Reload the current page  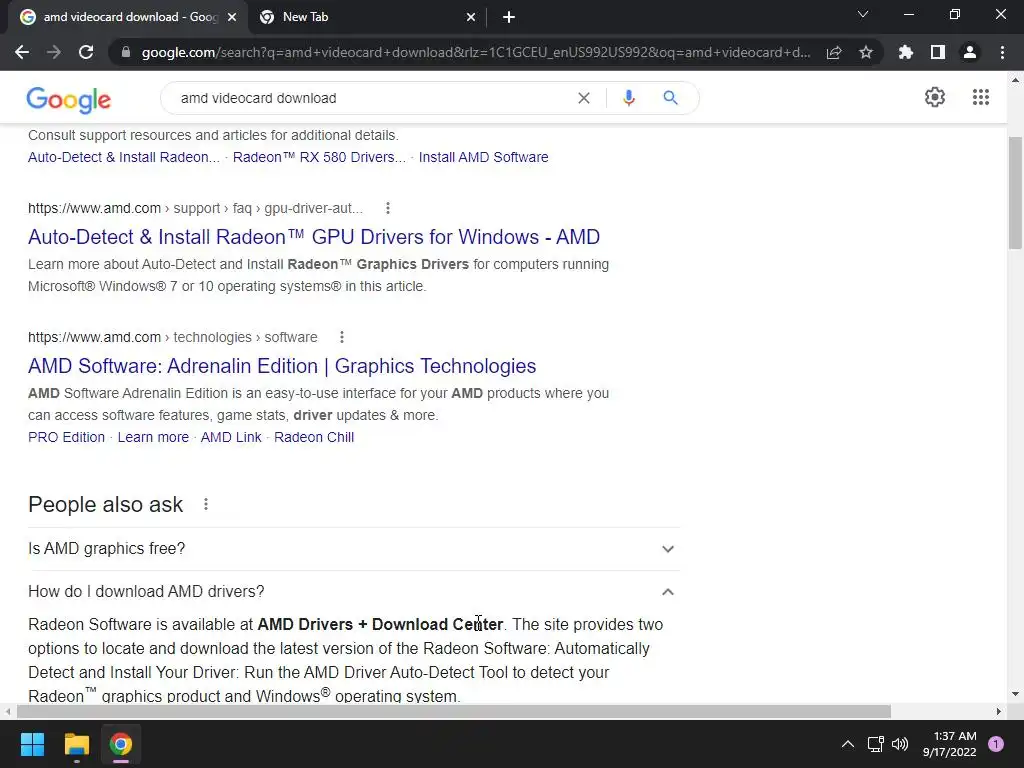click(86, 52)
